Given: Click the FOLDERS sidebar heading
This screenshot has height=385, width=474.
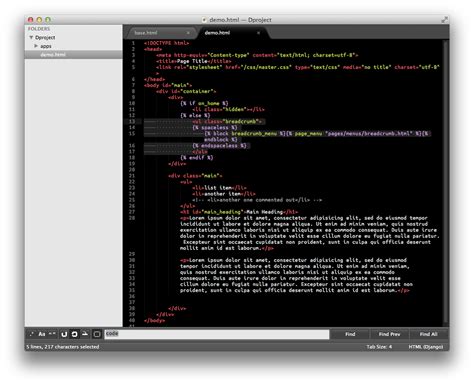Looking at the screenshot, I should (x=39, y=29).
